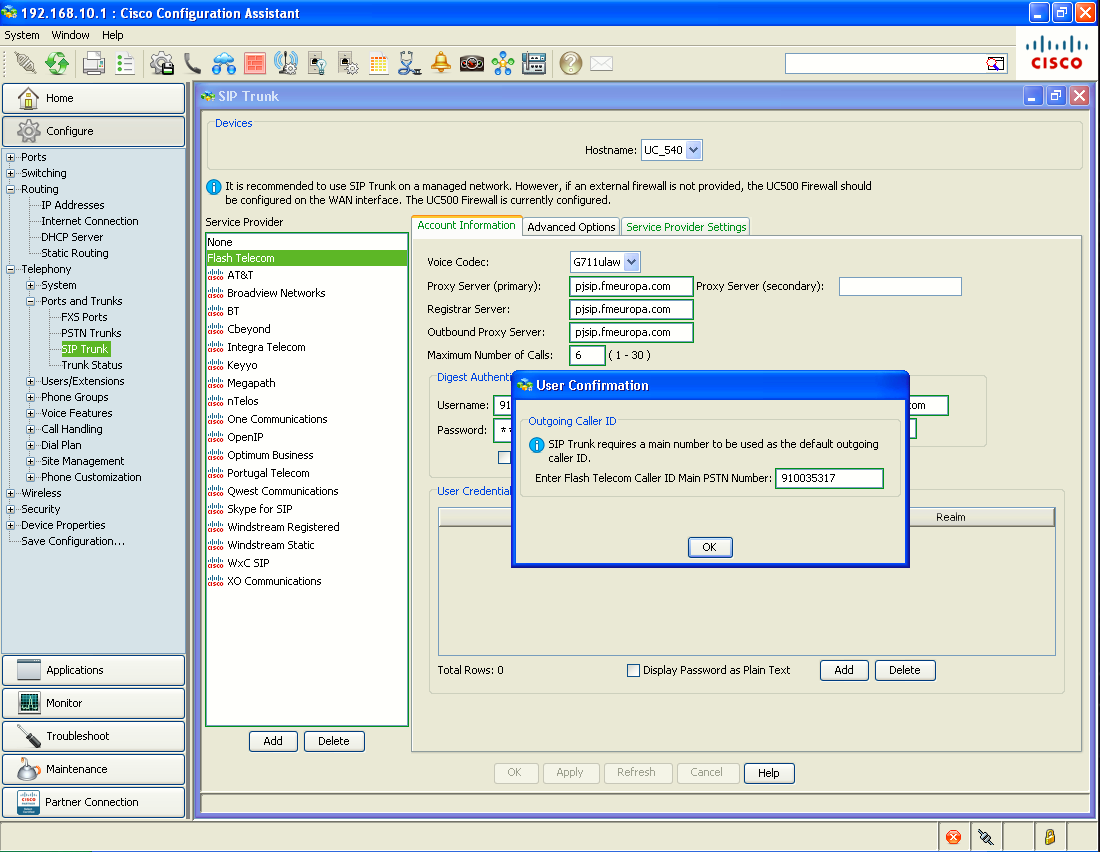Viewport: 1100px width, 852px height.
Task: Collapse the Telephony tree node
Action: [11, 269]
